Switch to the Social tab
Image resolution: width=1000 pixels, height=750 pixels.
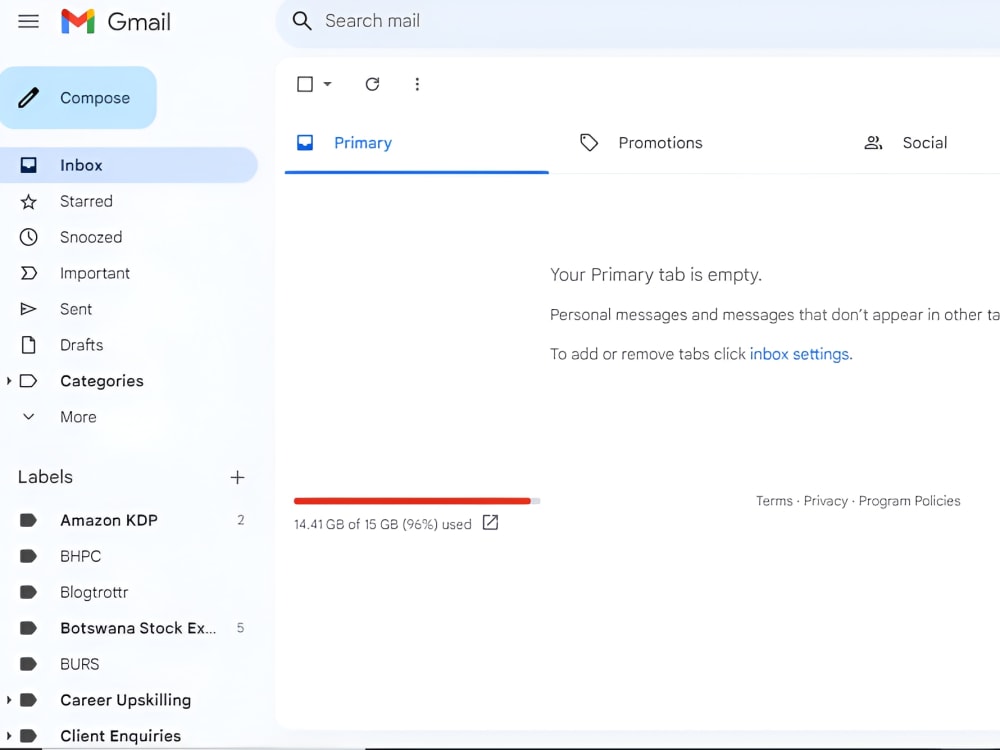tap(924, 142)
